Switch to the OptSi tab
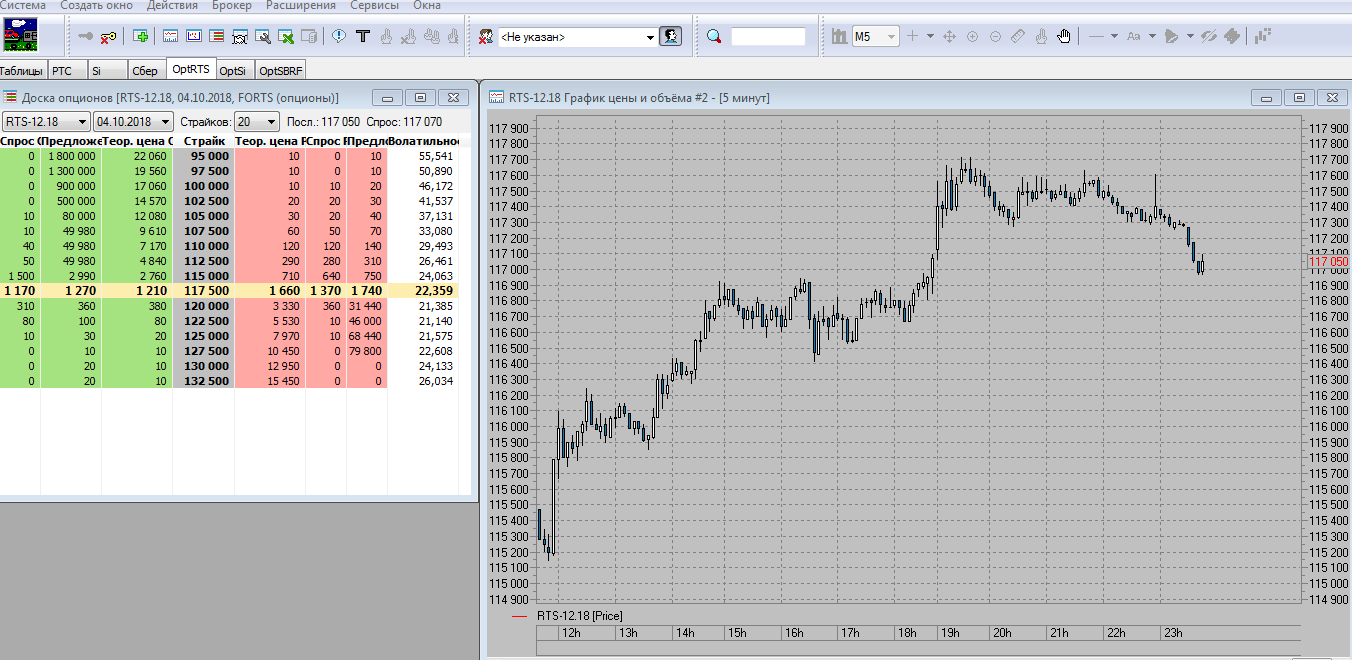This screenshot has width=1352, height=660. pyautogui.click(x=232, y=70)
